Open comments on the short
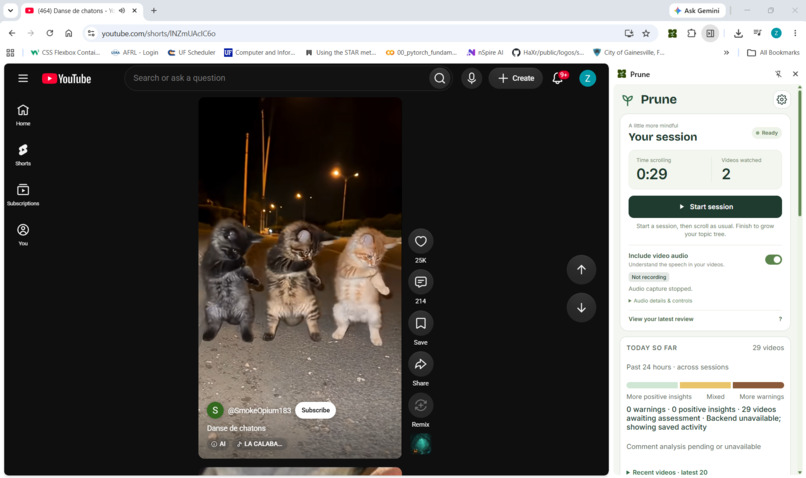The width and height of the screenshot is (806, 478). 420,282
